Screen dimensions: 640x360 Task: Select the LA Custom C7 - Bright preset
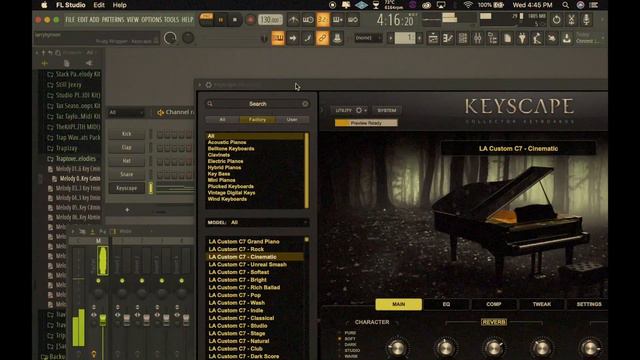[238, 280]
